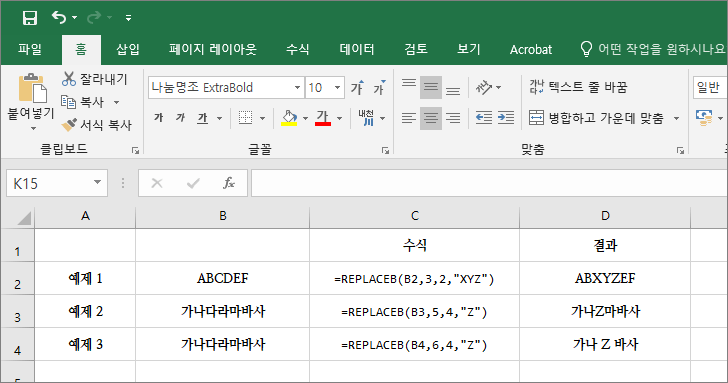Open the 검토 tab
728x383 pixels.
(x=416, y=49)
